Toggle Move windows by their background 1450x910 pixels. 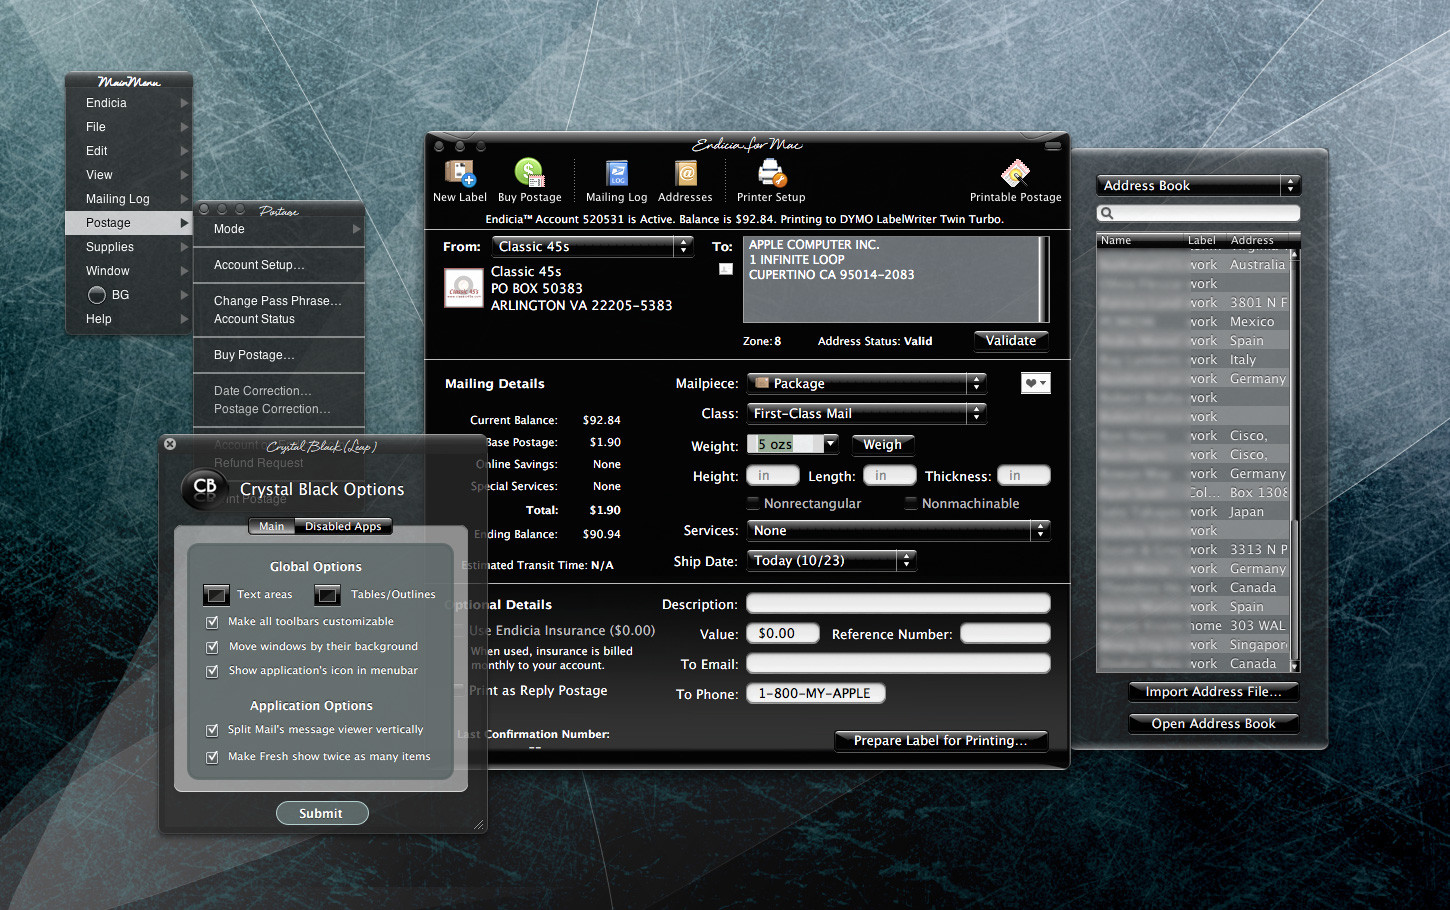pyautogui.click(x=212, y=647)
